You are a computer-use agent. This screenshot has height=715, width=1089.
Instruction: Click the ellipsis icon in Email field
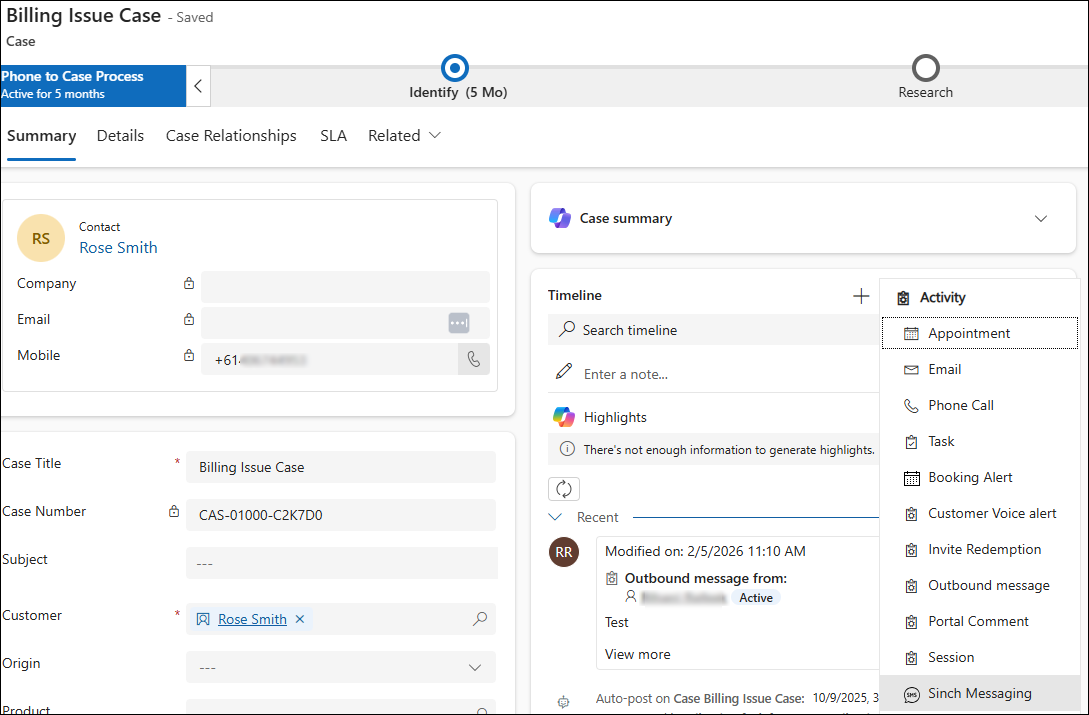click(x=458, y=323)
